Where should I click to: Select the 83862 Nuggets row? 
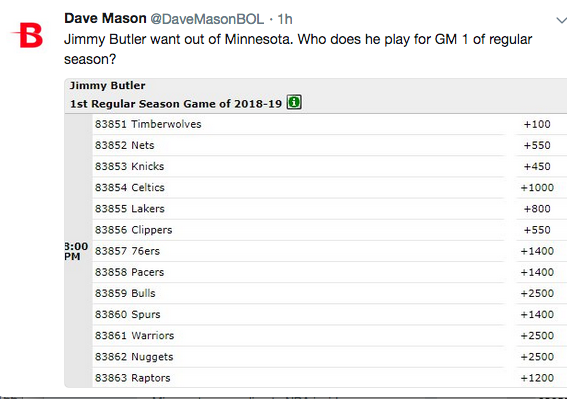click(x=298, y=357)
